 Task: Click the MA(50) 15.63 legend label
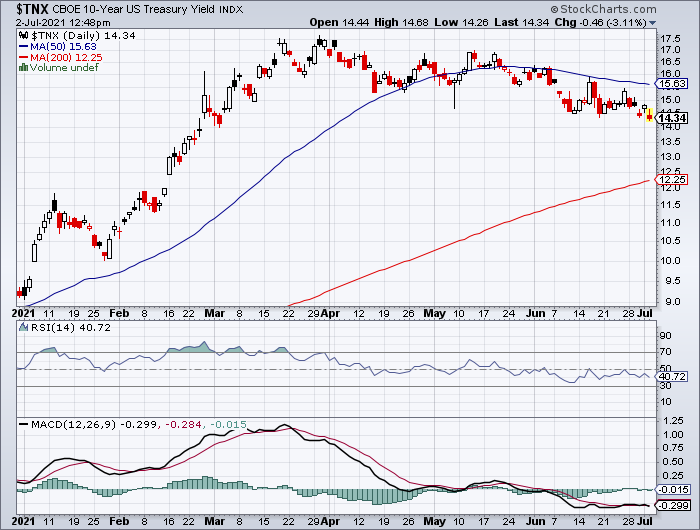click(x=63, y=46)
